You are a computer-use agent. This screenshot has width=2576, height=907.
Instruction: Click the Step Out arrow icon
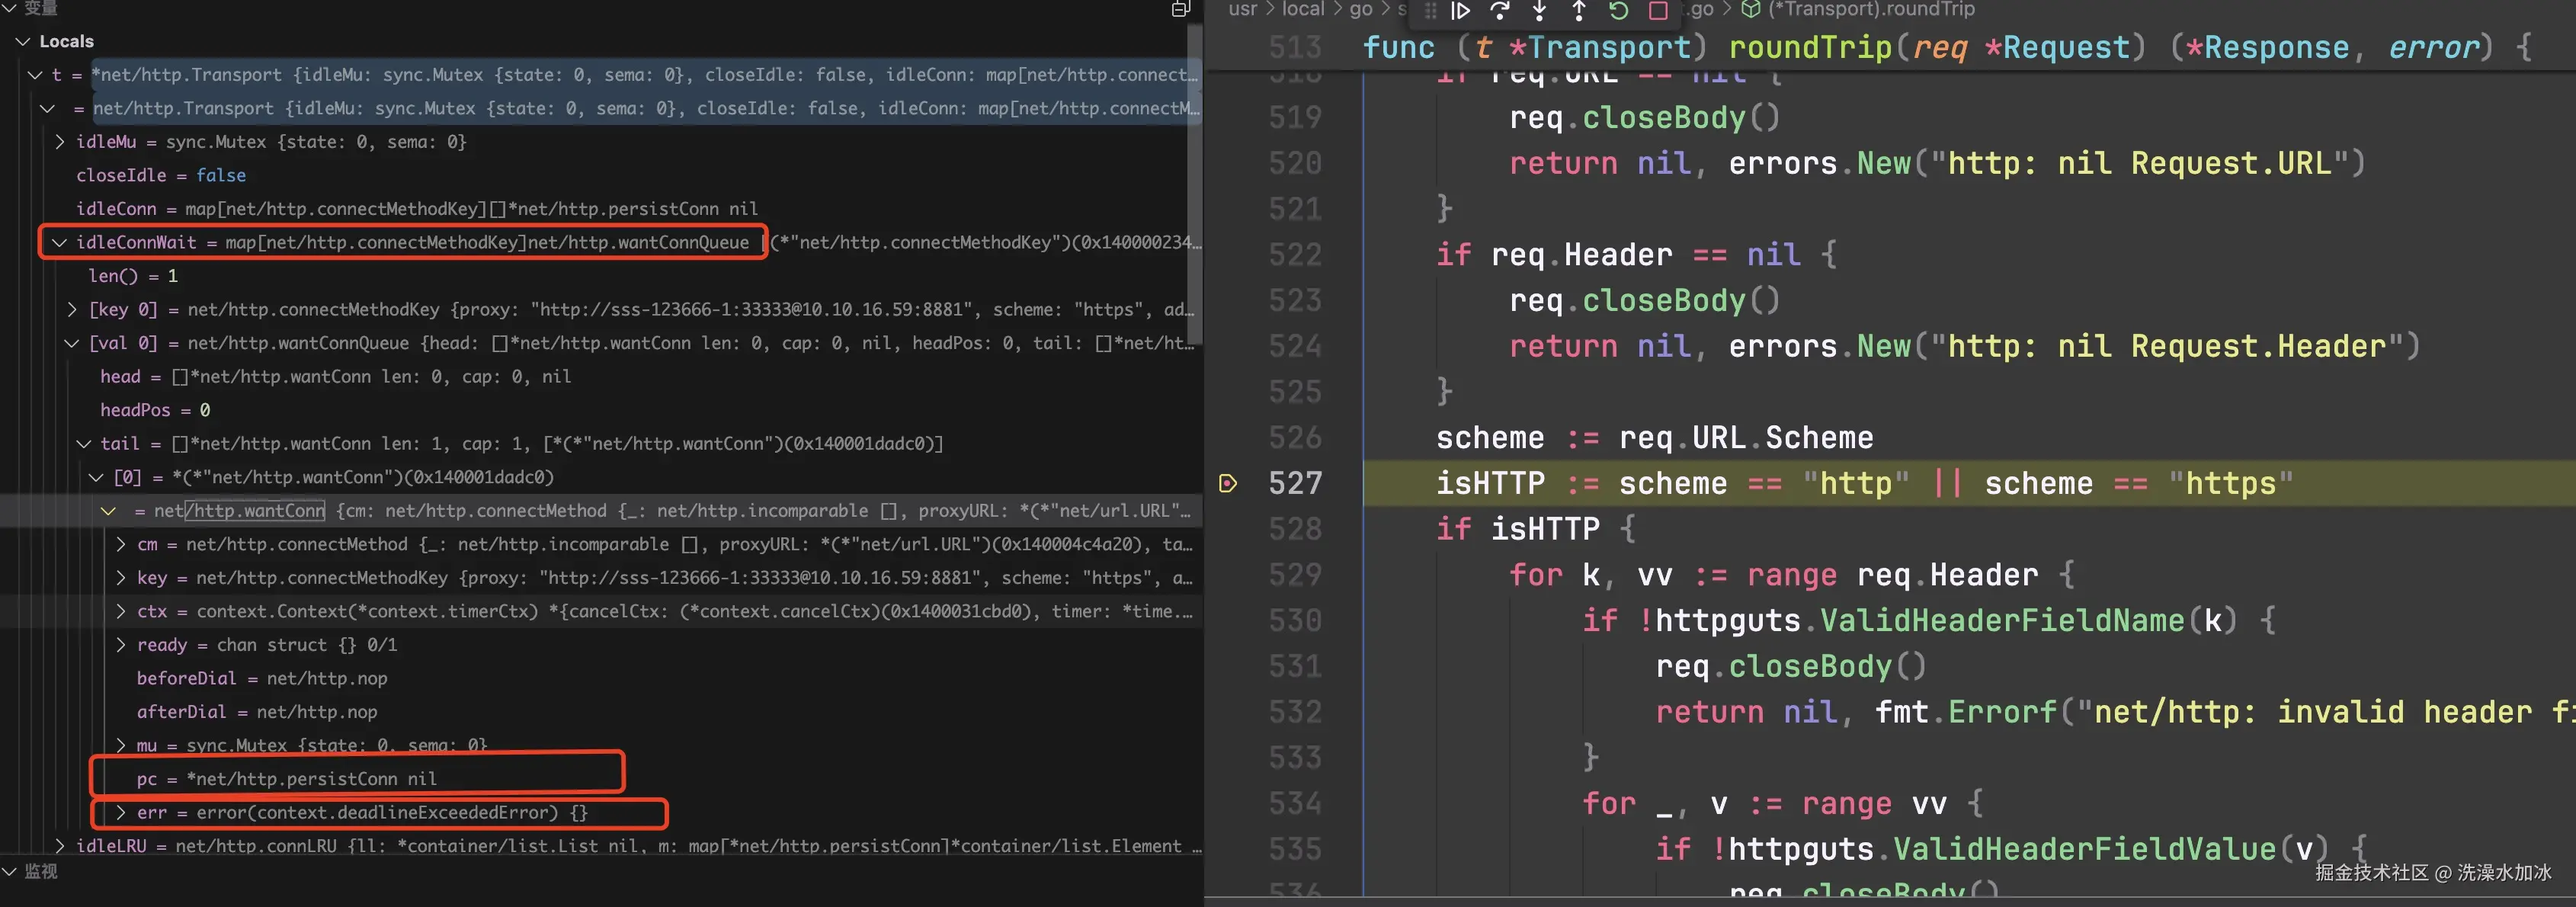[x=1578, y=10]
